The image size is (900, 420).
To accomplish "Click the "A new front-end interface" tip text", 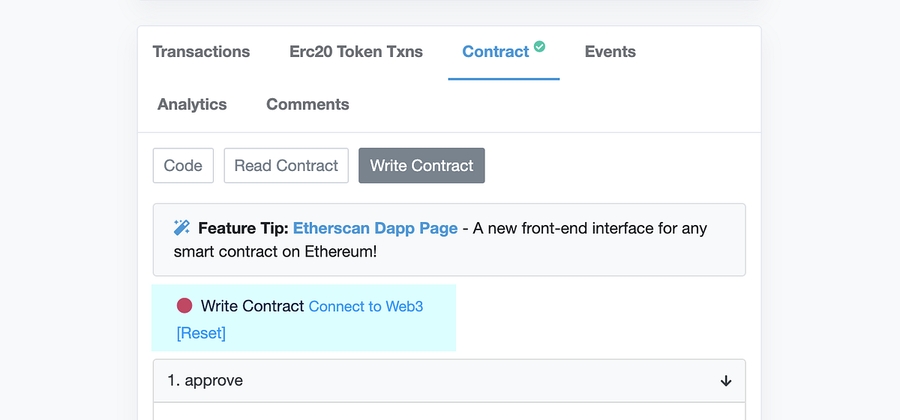I will [590, 228].
